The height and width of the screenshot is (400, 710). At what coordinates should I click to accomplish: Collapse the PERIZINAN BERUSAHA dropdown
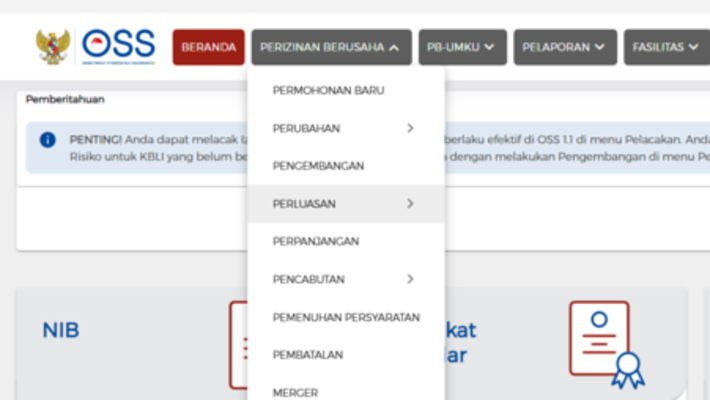[331, 47]
